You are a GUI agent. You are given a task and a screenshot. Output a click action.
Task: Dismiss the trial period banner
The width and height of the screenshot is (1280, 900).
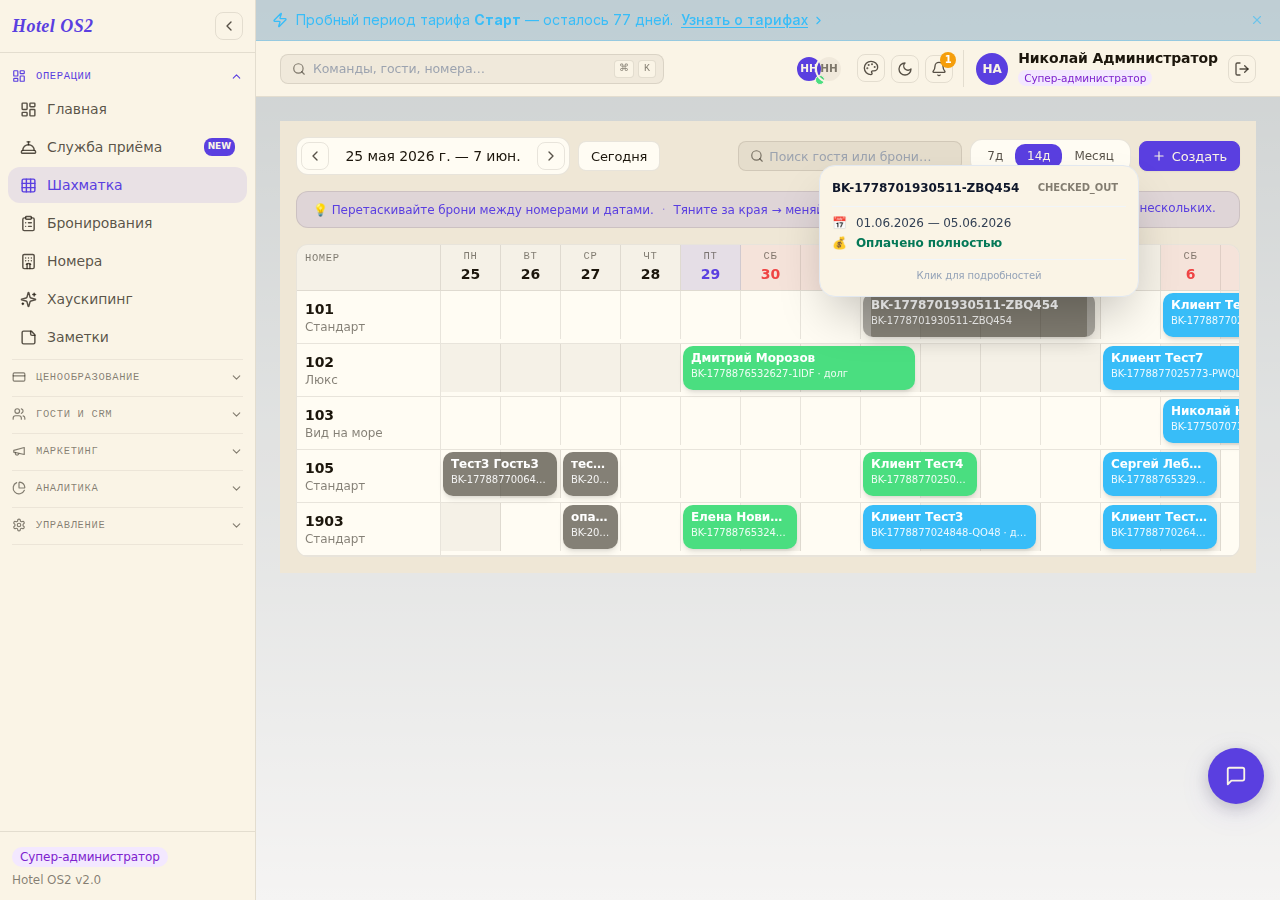point(1257,20)
